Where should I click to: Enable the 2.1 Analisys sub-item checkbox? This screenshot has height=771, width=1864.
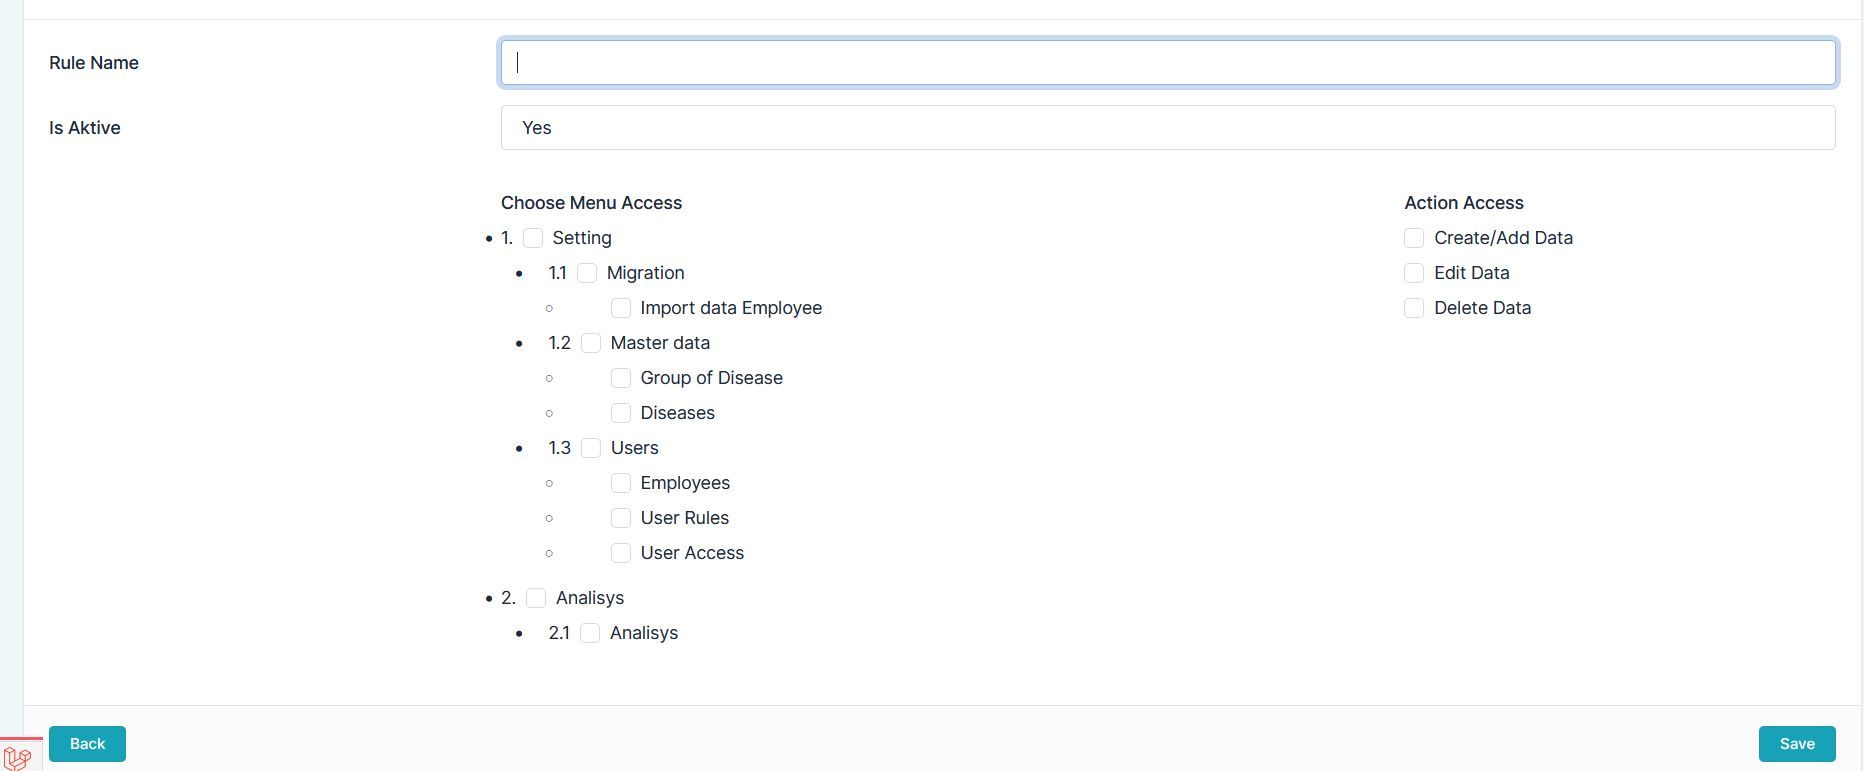(x=590, y=633)
